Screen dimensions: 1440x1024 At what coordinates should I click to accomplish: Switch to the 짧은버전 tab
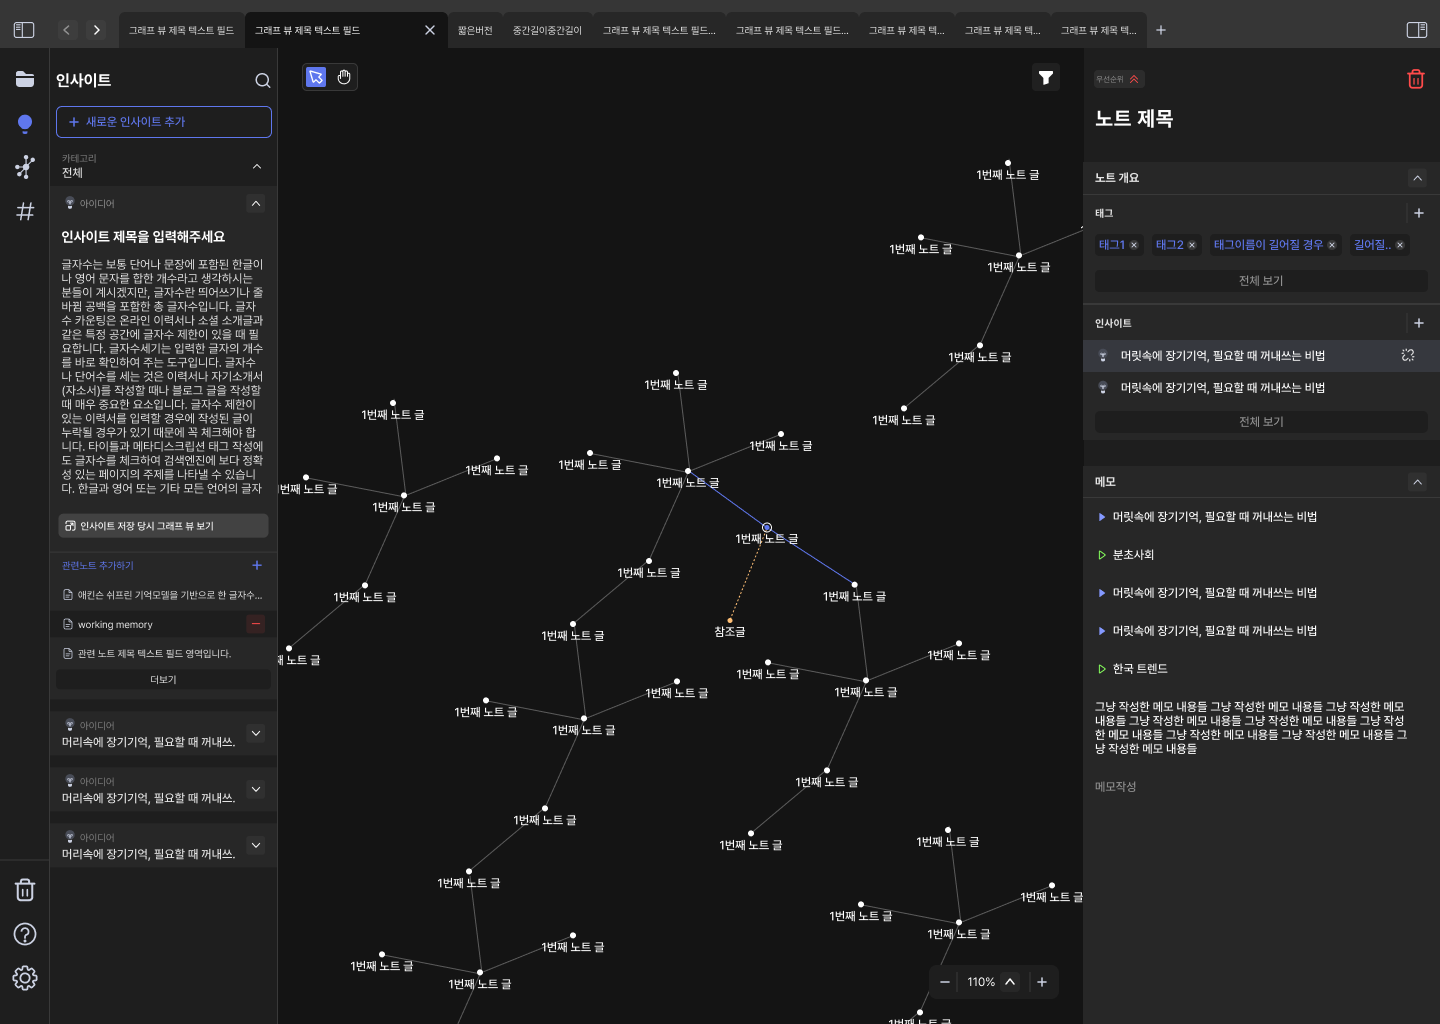475,29
